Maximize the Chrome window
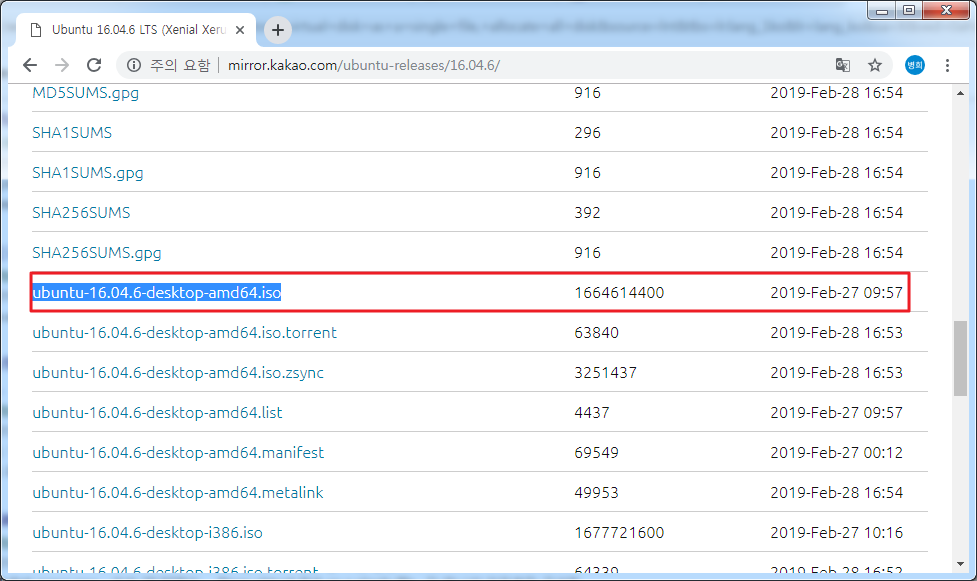The width and height of the screenshot is (977, 581). 909,11
